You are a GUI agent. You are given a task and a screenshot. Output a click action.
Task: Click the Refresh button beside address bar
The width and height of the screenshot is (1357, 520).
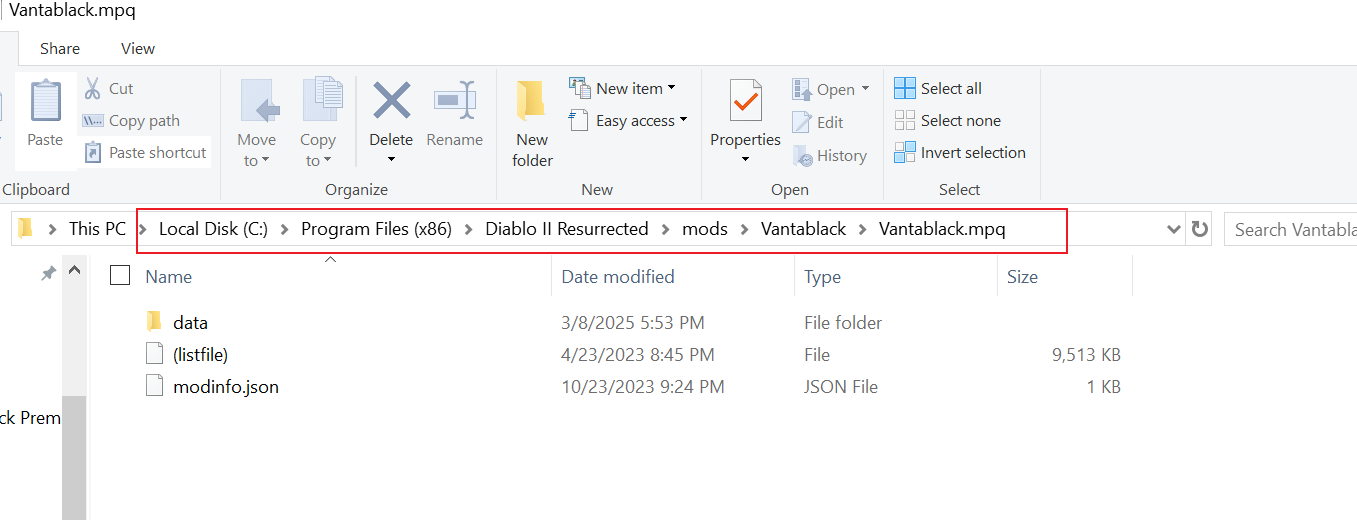click(1200, 229)
